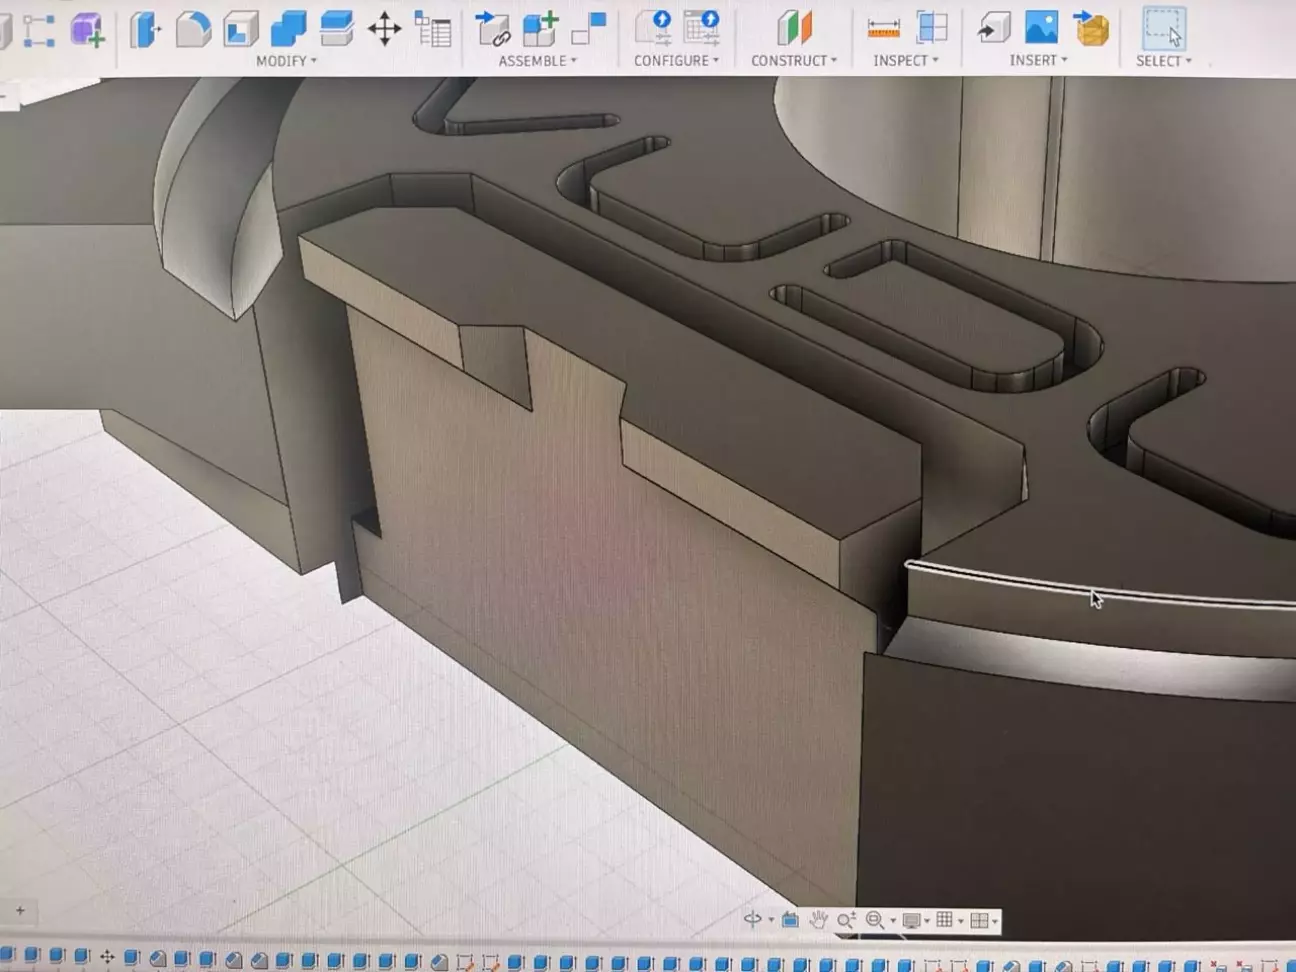The image size is (1296, 972).
Task: Expand the Assemble dropdown menu
Action: [537, 61]
